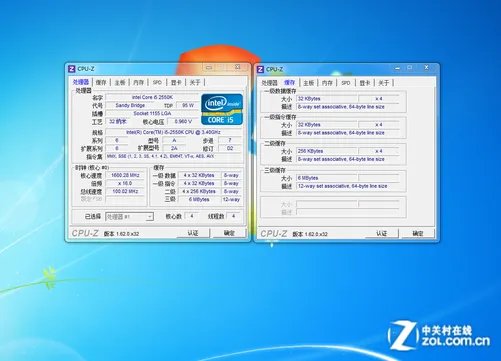This screenshot has height=361, width=501.
Task: Click 认证 button in right CPU-Z window
Action: (382, 233)
